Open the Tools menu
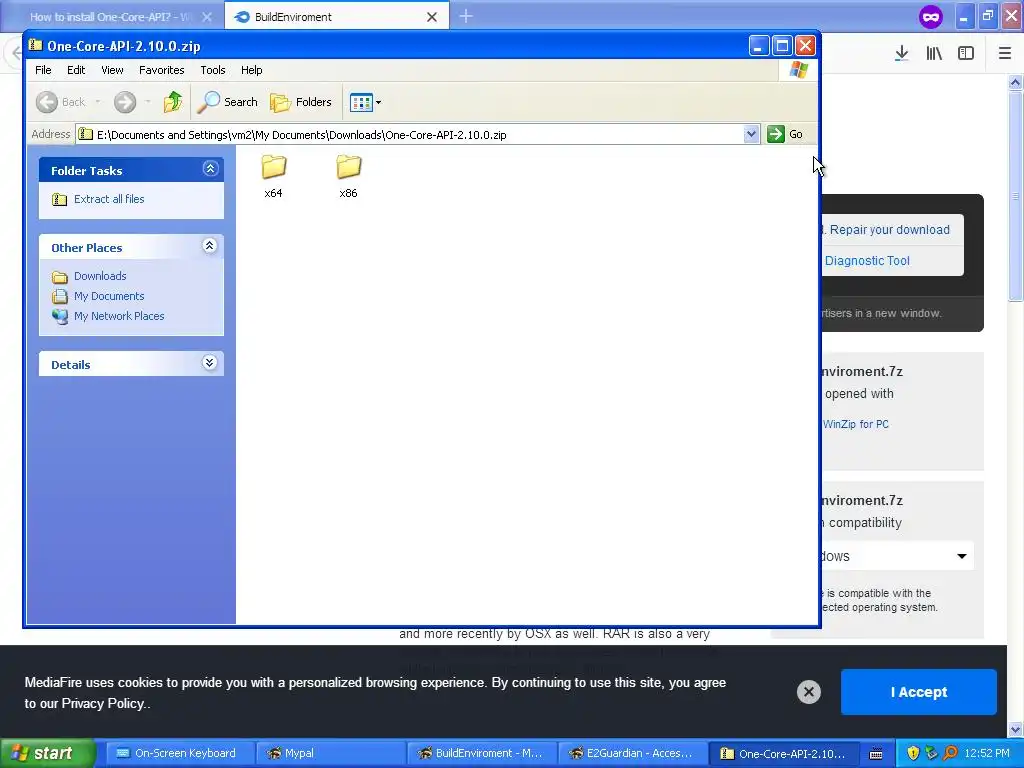Image resolution: width=1024 pixels, height=768 pixels. click(x=213, y=70)
